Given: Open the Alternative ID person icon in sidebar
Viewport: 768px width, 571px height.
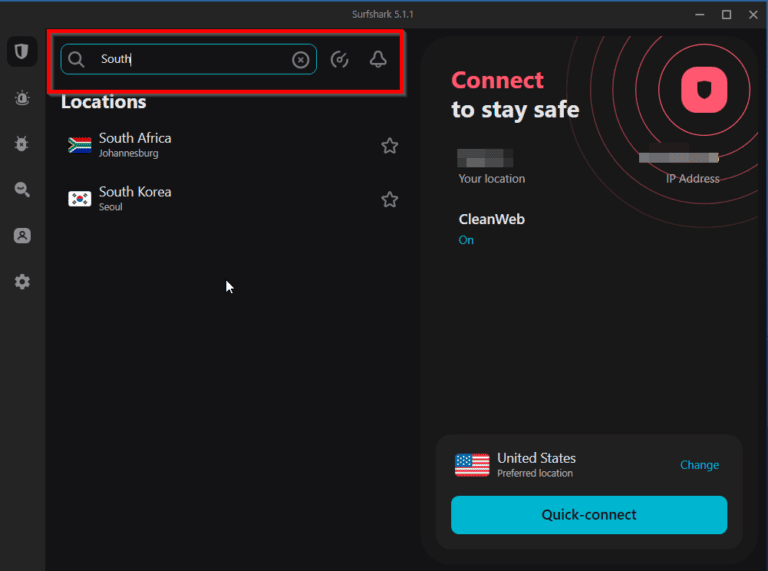Looking at the screenshot, I should point(22,236).
